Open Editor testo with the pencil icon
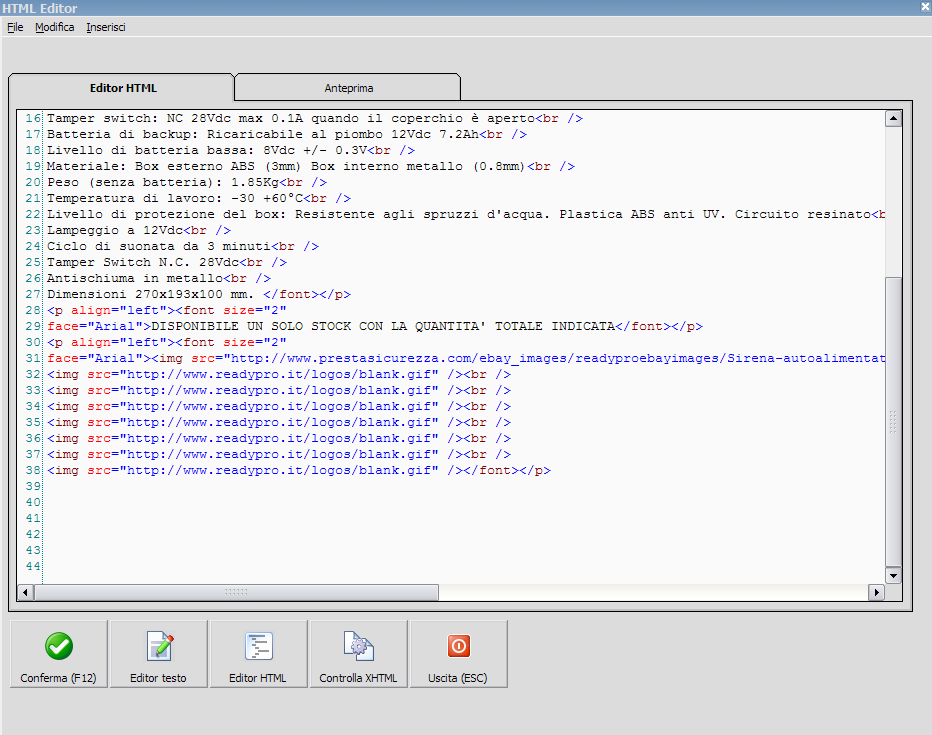 (159, 646)
